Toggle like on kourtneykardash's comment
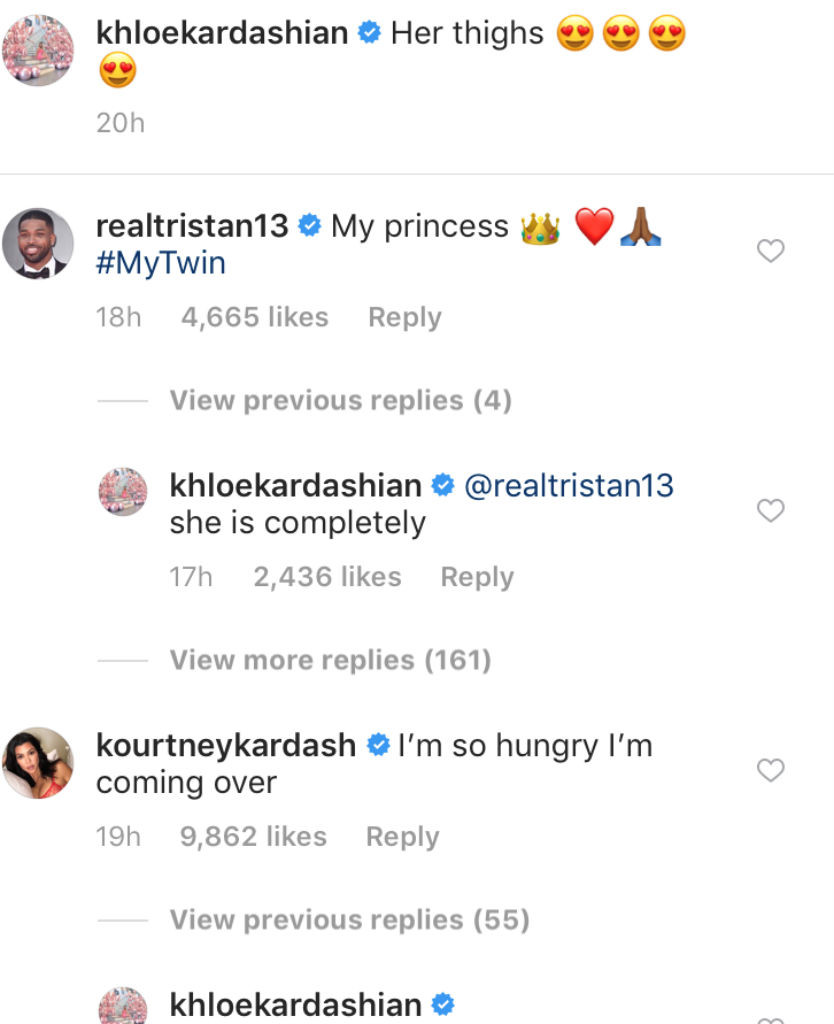834x1024 pixels. point(770,771)
